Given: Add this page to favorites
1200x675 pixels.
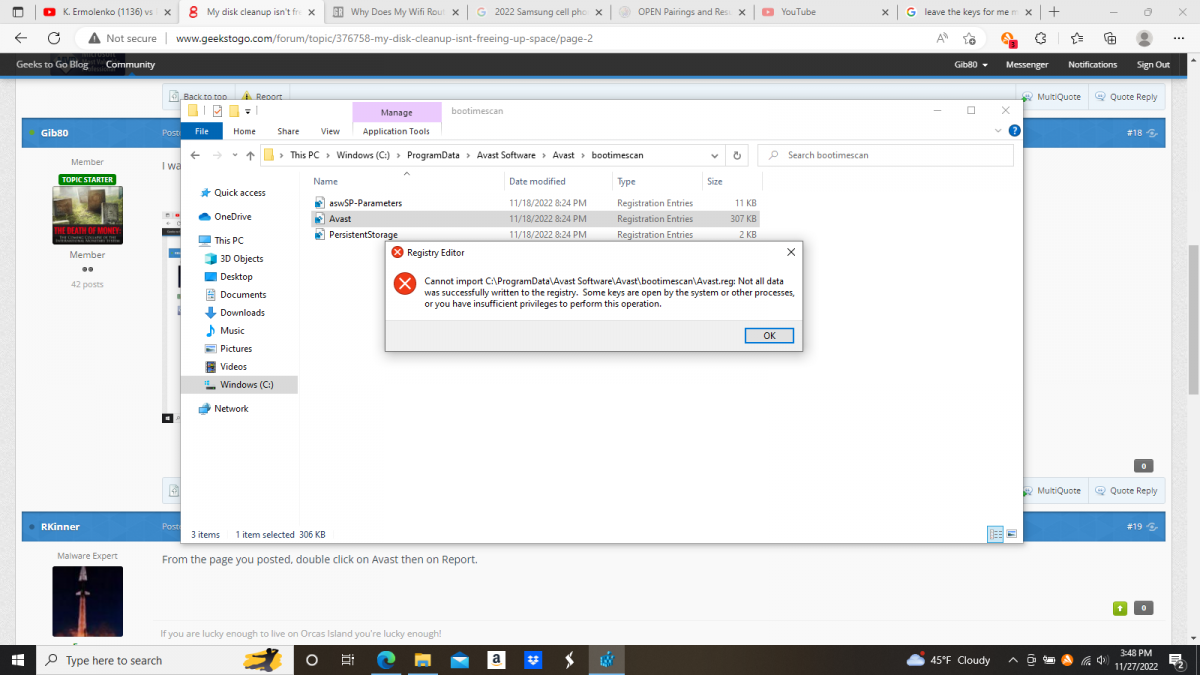Looking at the screenshot, I should point(969,38).
